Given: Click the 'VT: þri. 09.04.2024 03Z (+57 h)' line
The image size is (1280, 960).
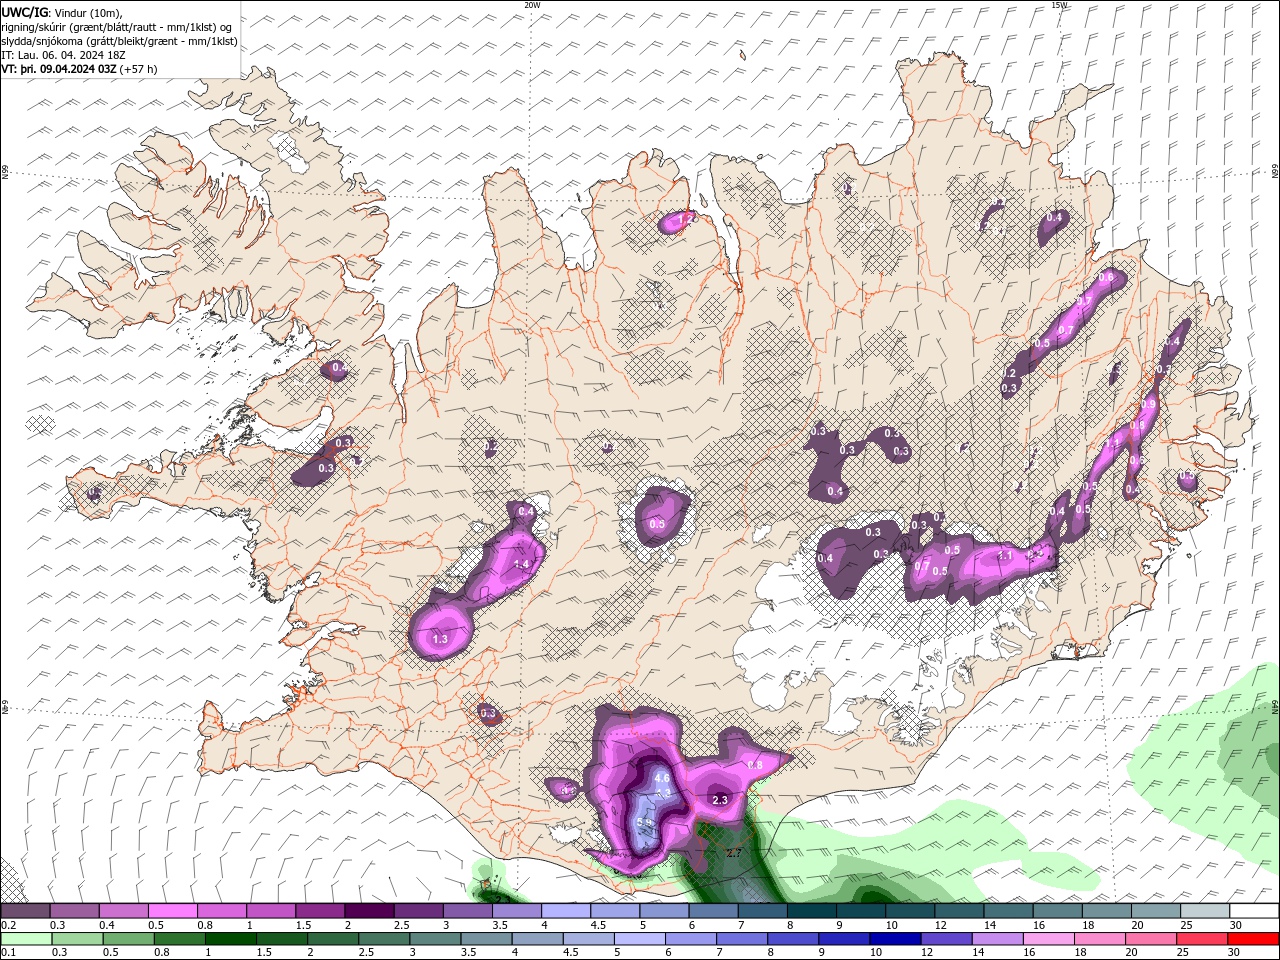Looking at the screenshot, I should click(x=79, y=69).
